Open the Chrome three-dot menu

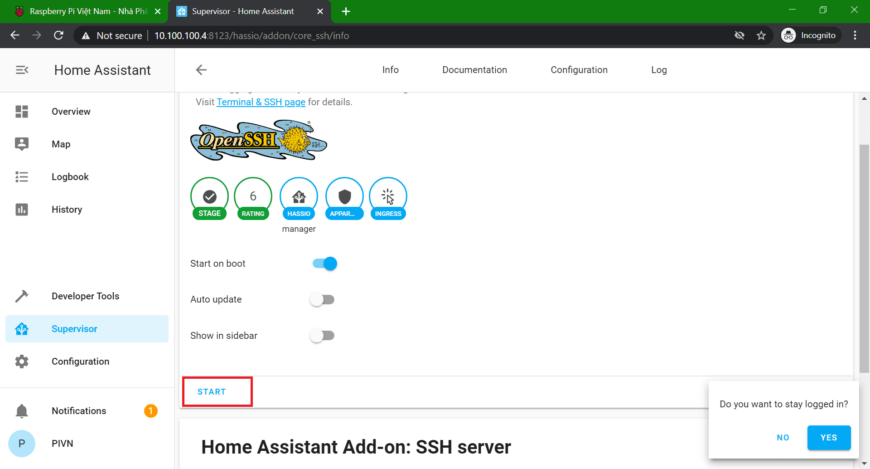[x=855, y=35]
